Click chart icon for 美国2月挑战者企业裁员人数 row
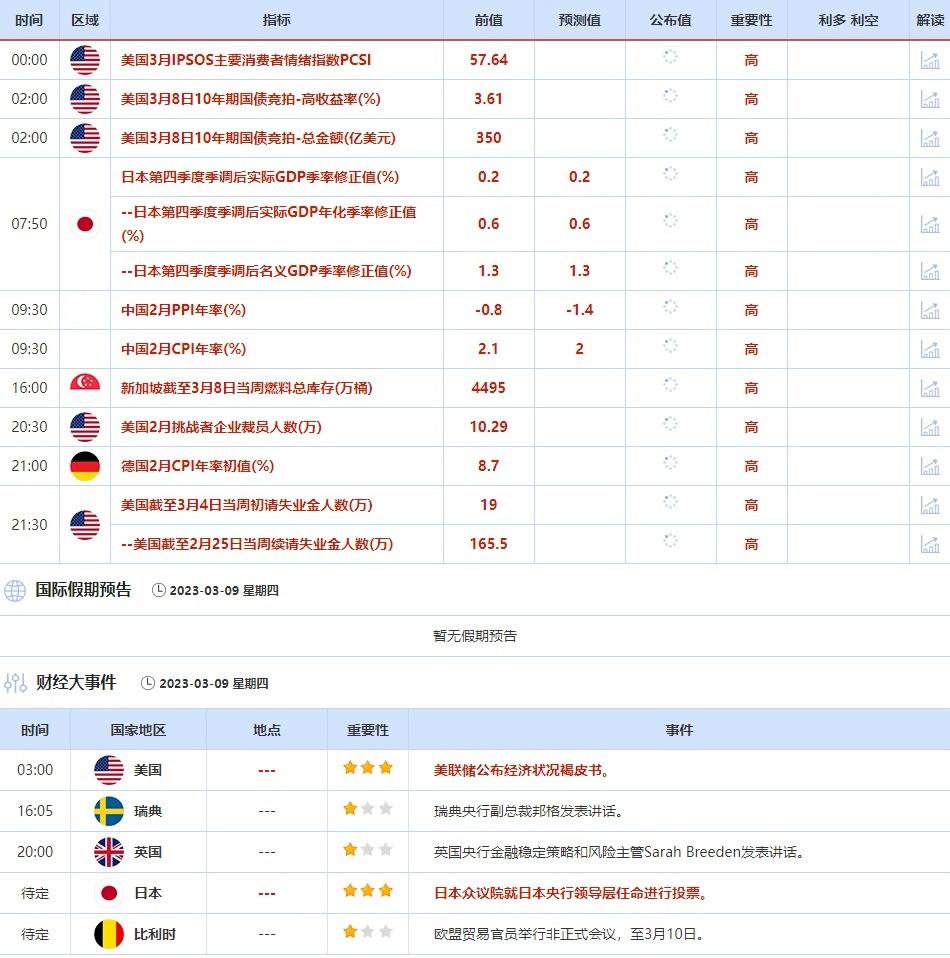The image size is (950, 958). [x=930, y=427]
